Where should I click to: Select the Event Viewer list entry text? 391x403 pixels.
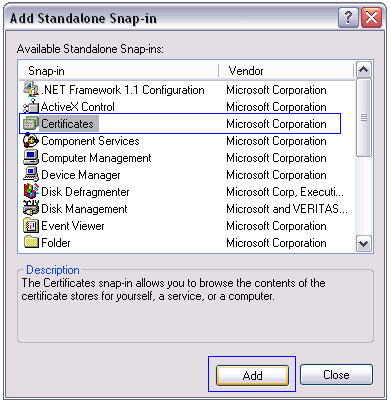click(73, 226)
